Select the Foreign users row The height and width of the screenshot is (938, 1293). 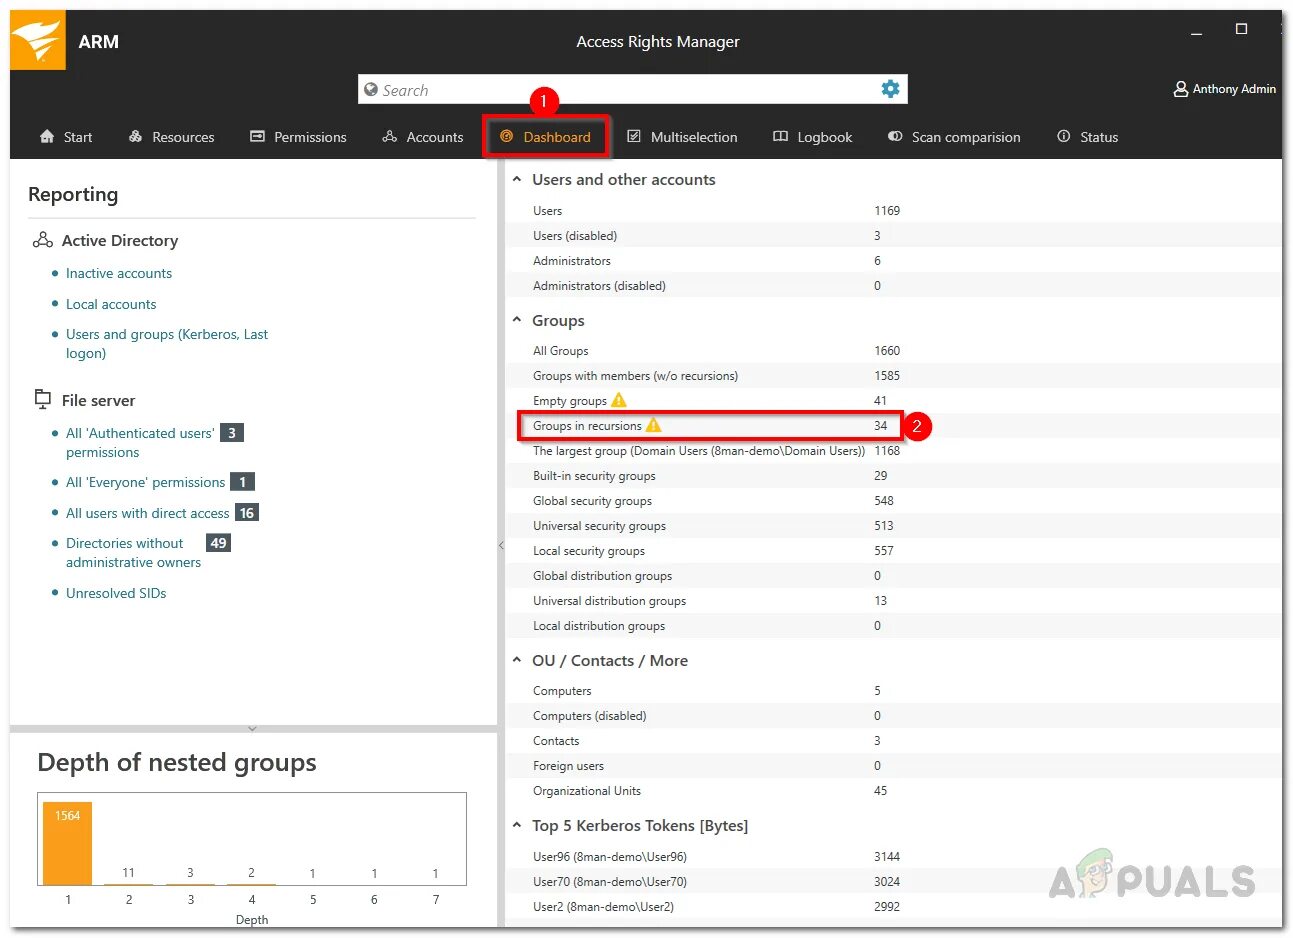pyautogui.click(x=893, y=765)
